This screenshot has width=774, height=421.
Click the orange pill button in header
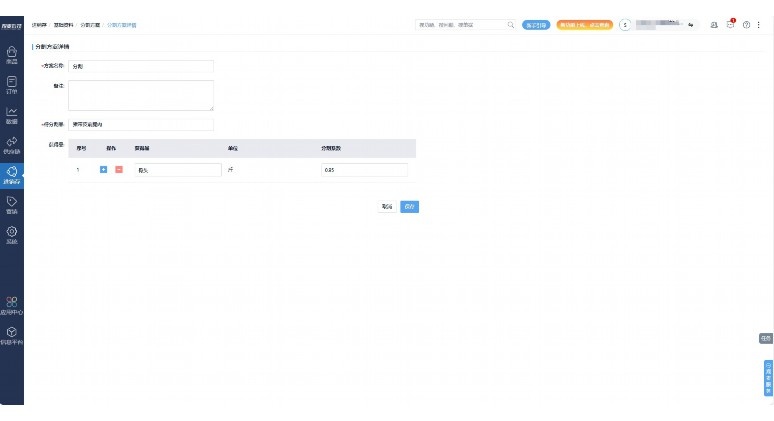tap(584, 25)
